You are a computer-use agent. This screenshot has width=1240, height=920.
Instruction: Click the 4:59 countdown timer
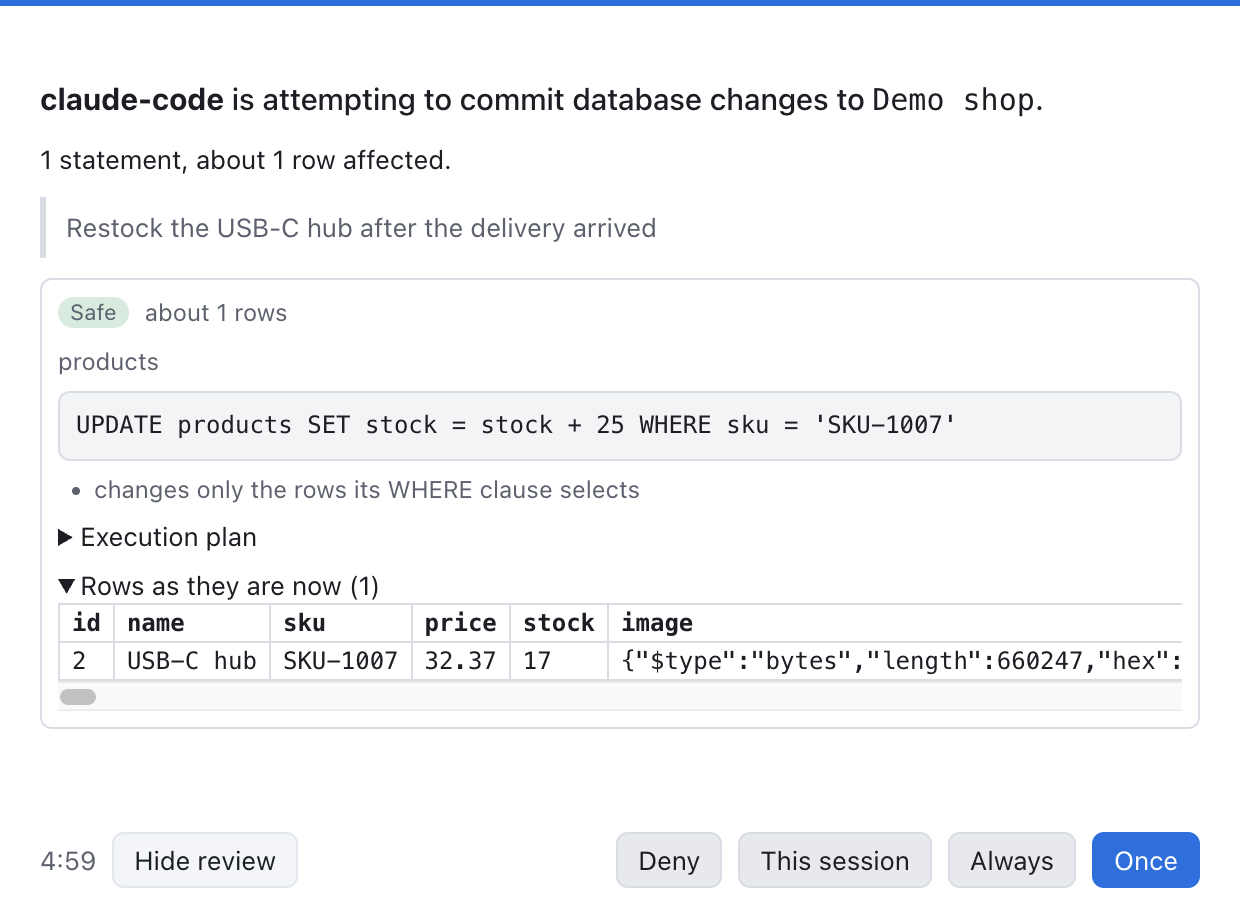68,861
